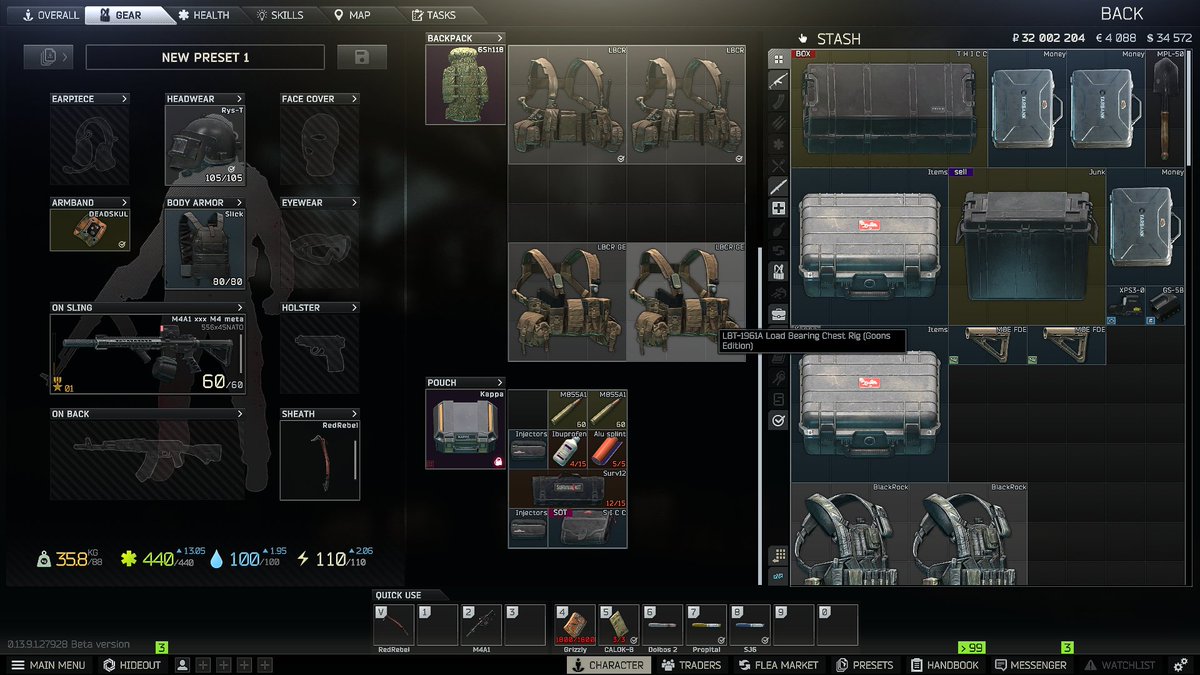Click the stash vertical scrollbar
The width and height of the screenshot is (1200, 675).
(x=1189, y=107)
